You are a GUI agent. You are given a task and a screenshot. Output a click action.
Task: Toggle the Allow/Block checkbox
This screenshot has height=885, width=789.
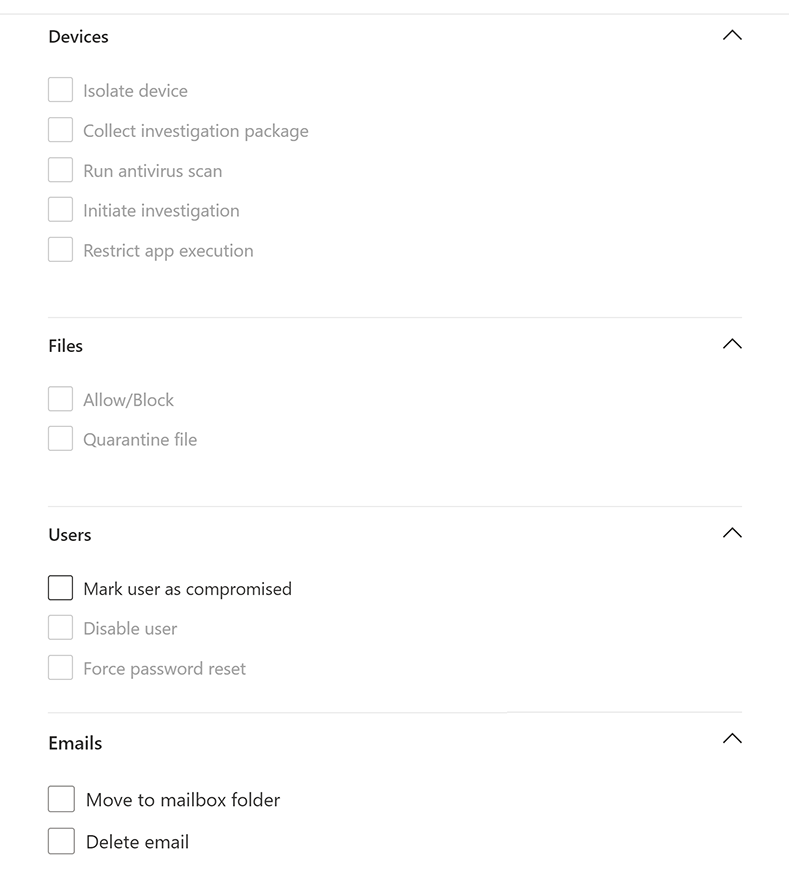coord(61,399)
